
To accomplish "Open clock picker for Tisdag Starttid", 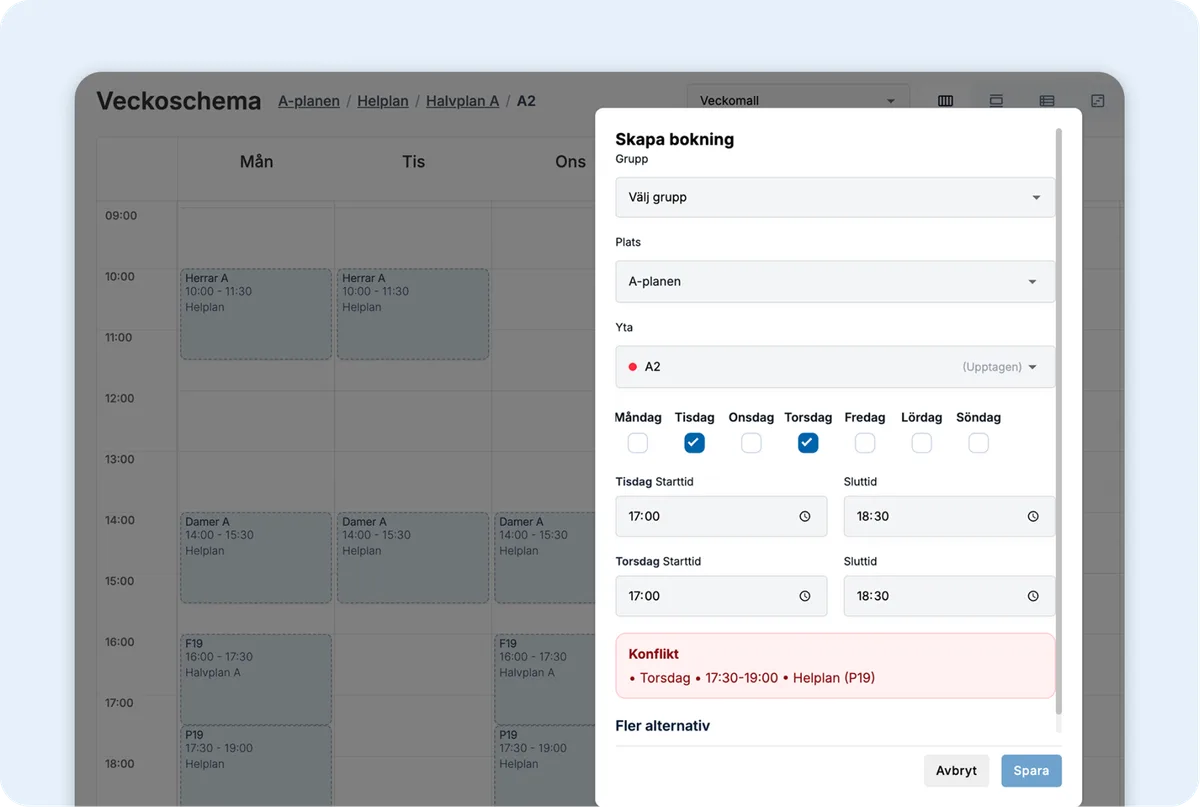I will [805, 517].
